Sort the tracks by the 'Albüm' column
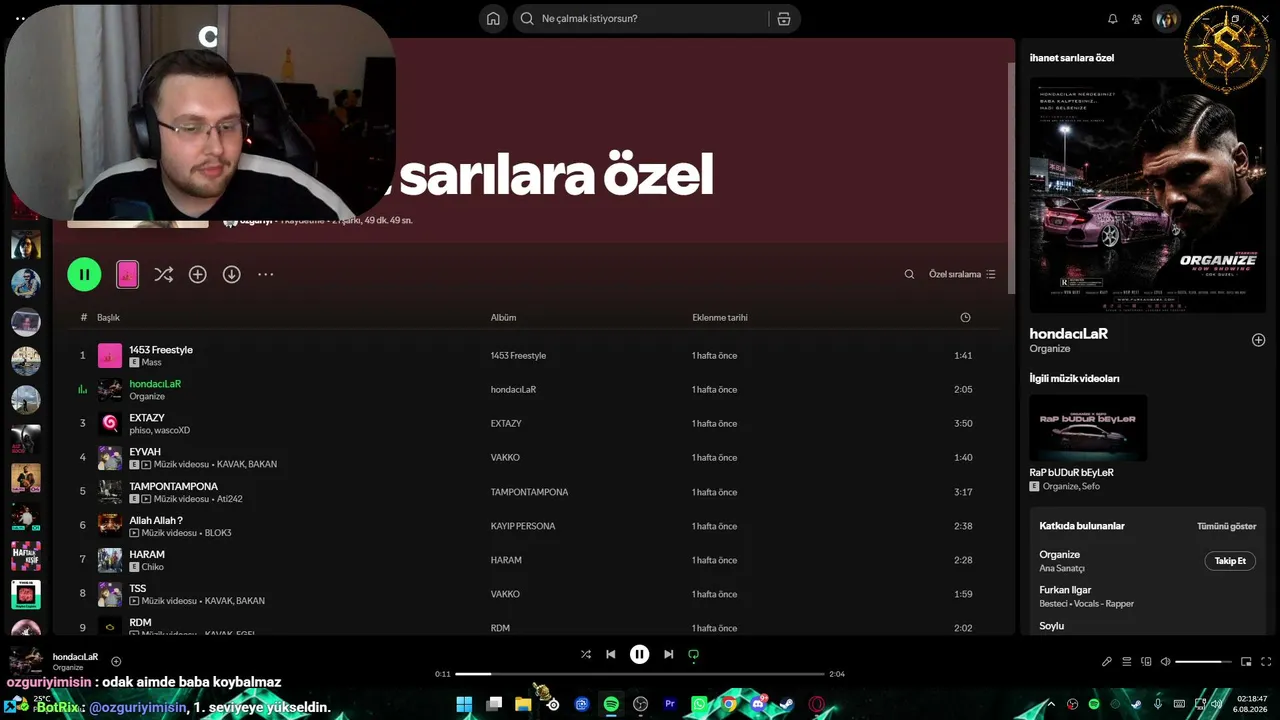 [x=503, y=318]
